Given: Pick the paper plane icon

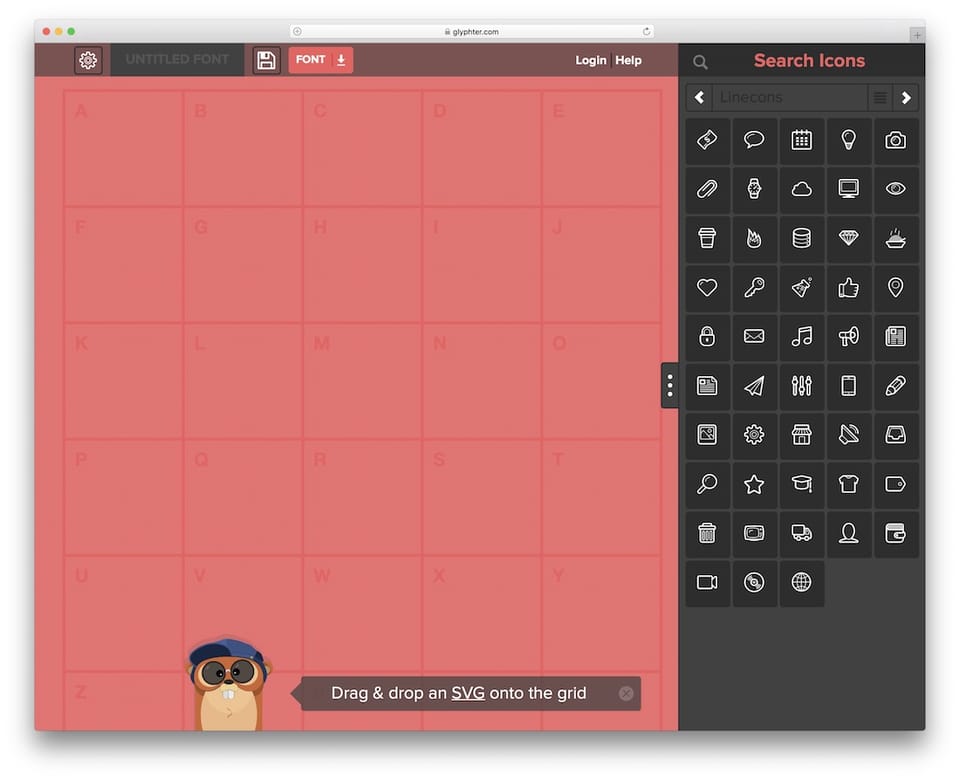Looking at the screenshot, I should pyautogui.click(x=754, y=386).
